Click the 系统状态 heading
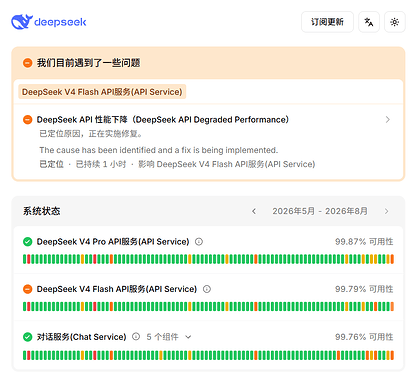This screenshot has height=375, width=411. click(41, 211)
